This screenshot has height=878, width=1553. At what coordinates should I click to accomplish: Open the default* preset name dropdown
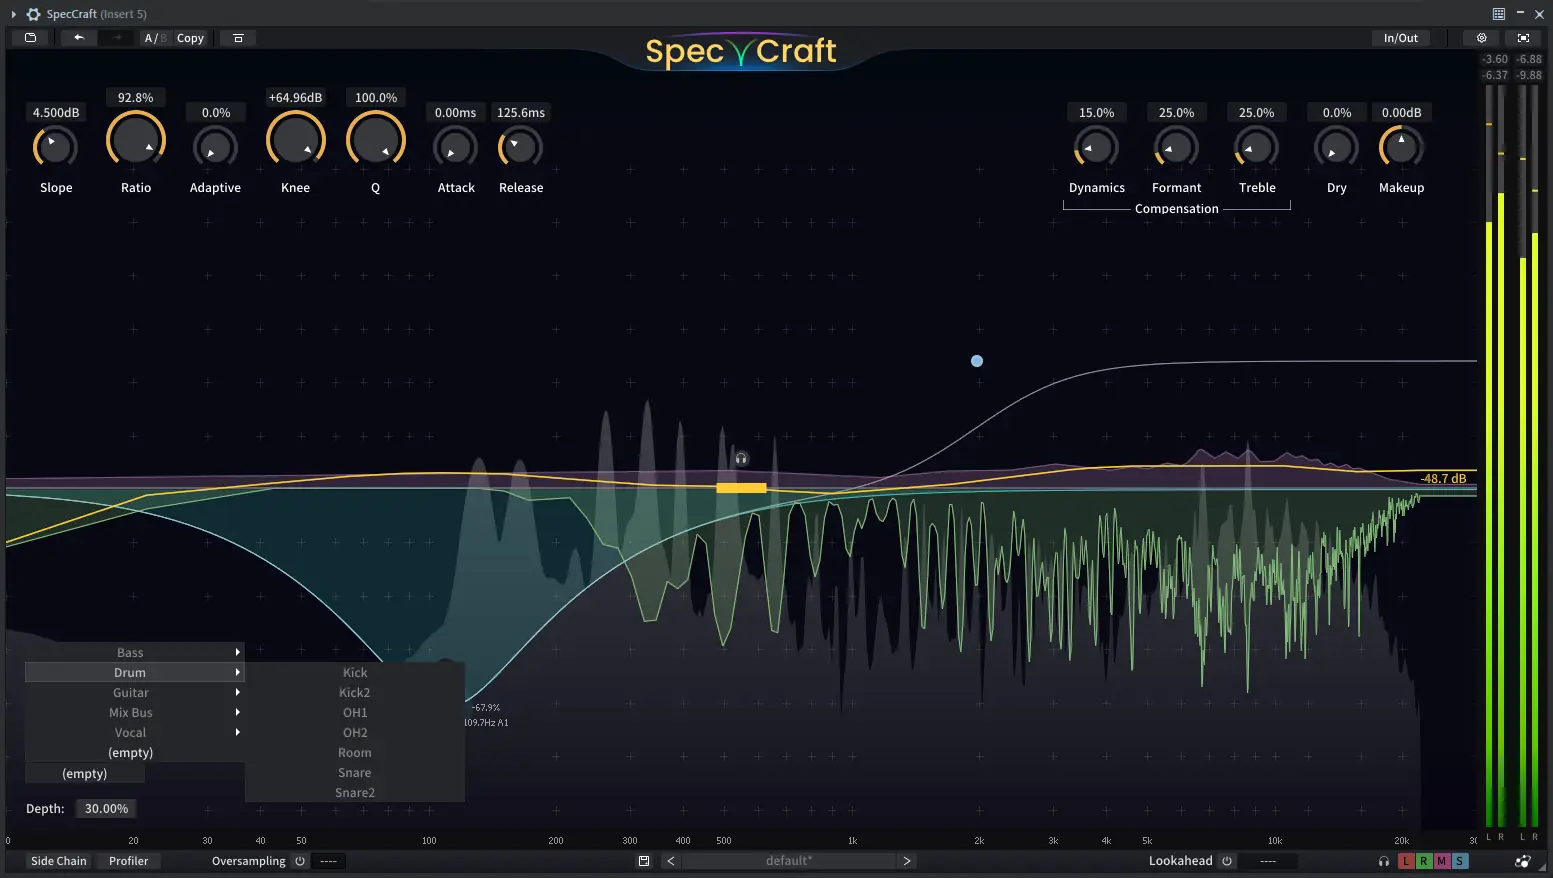pyautogui.click(x=789, y=861)
